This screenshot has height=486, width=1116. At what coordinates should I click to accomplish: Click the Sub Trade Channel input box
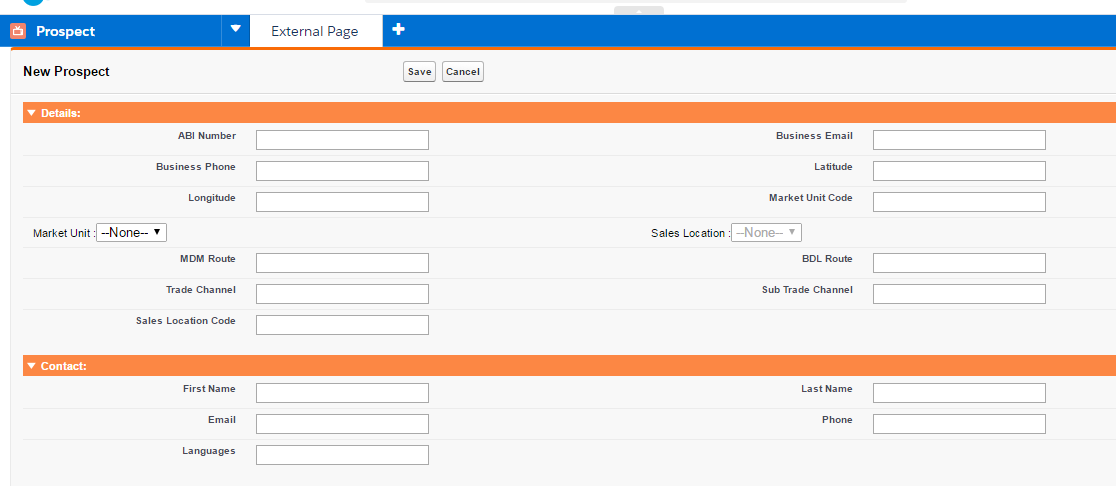[959, 294]
